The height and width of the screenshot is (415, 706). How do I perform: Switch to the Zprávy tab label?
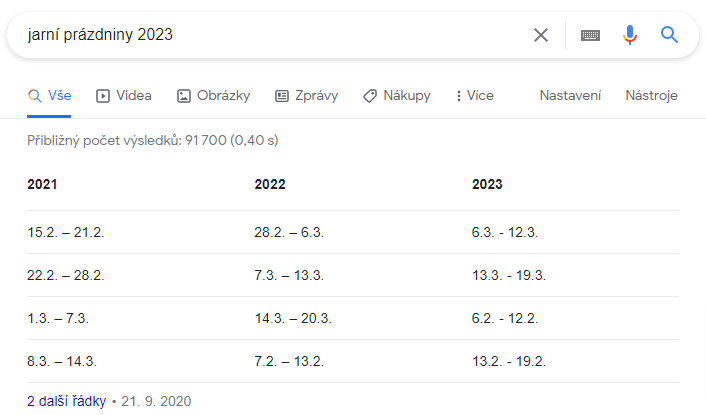(317, 95)
